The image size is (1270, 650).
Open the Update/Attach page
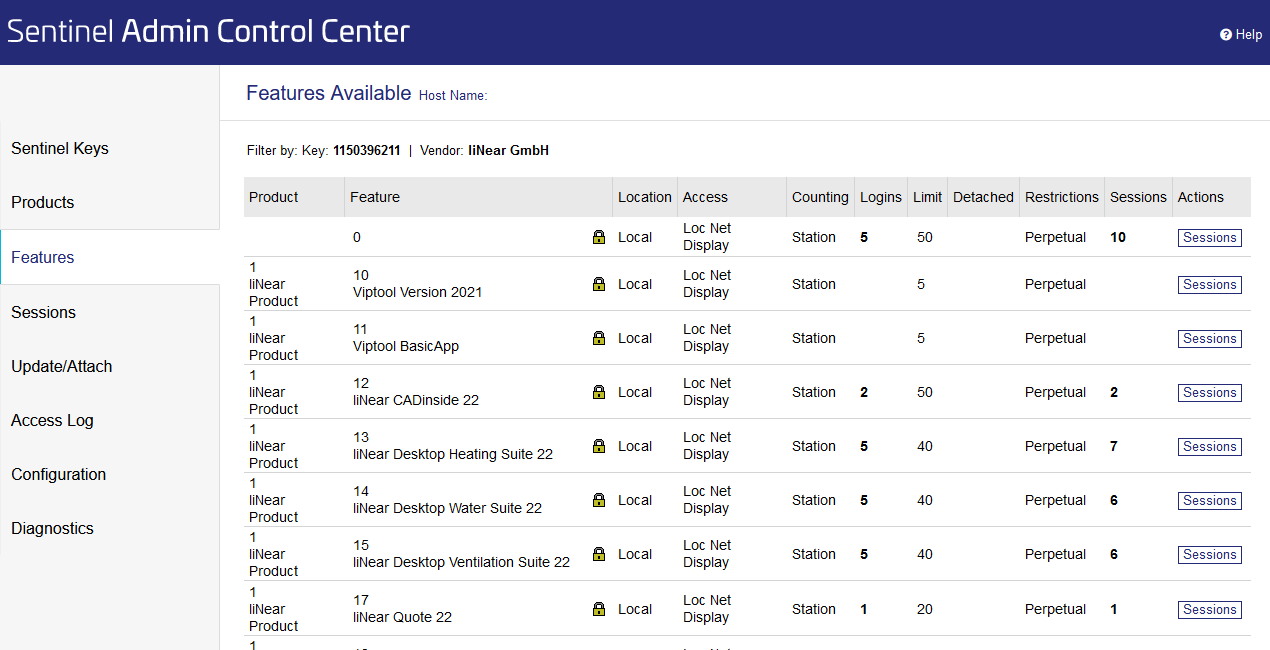pos(62,366)
